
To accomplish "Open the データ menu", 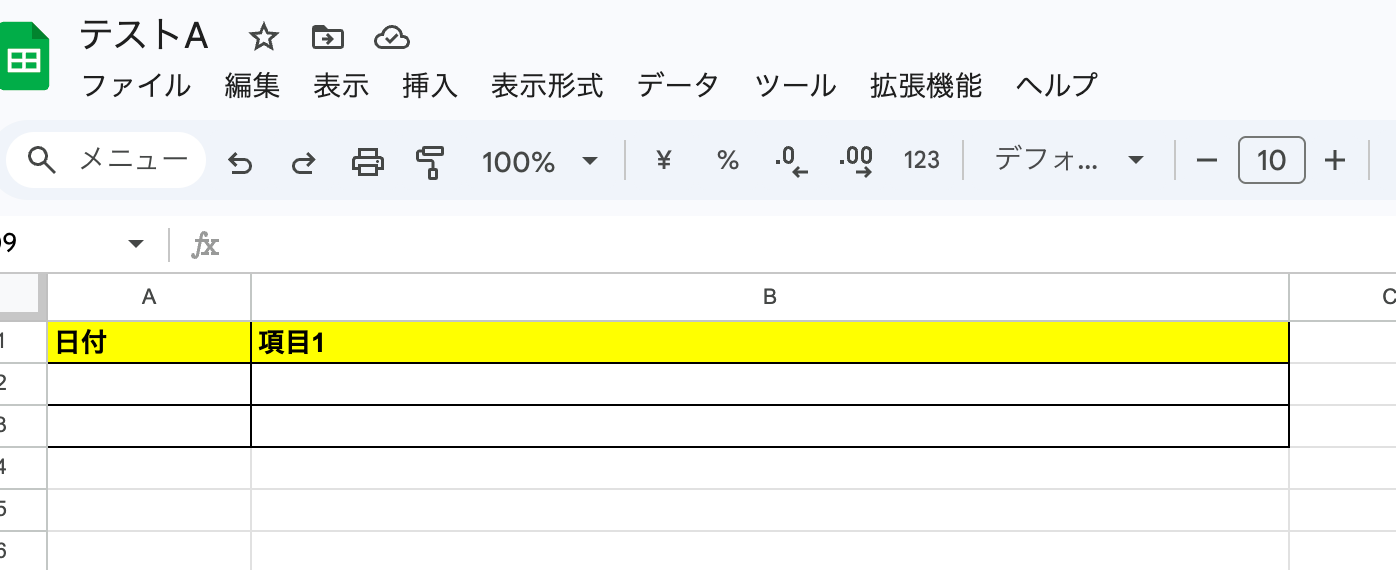I will [x=678, y=86].
